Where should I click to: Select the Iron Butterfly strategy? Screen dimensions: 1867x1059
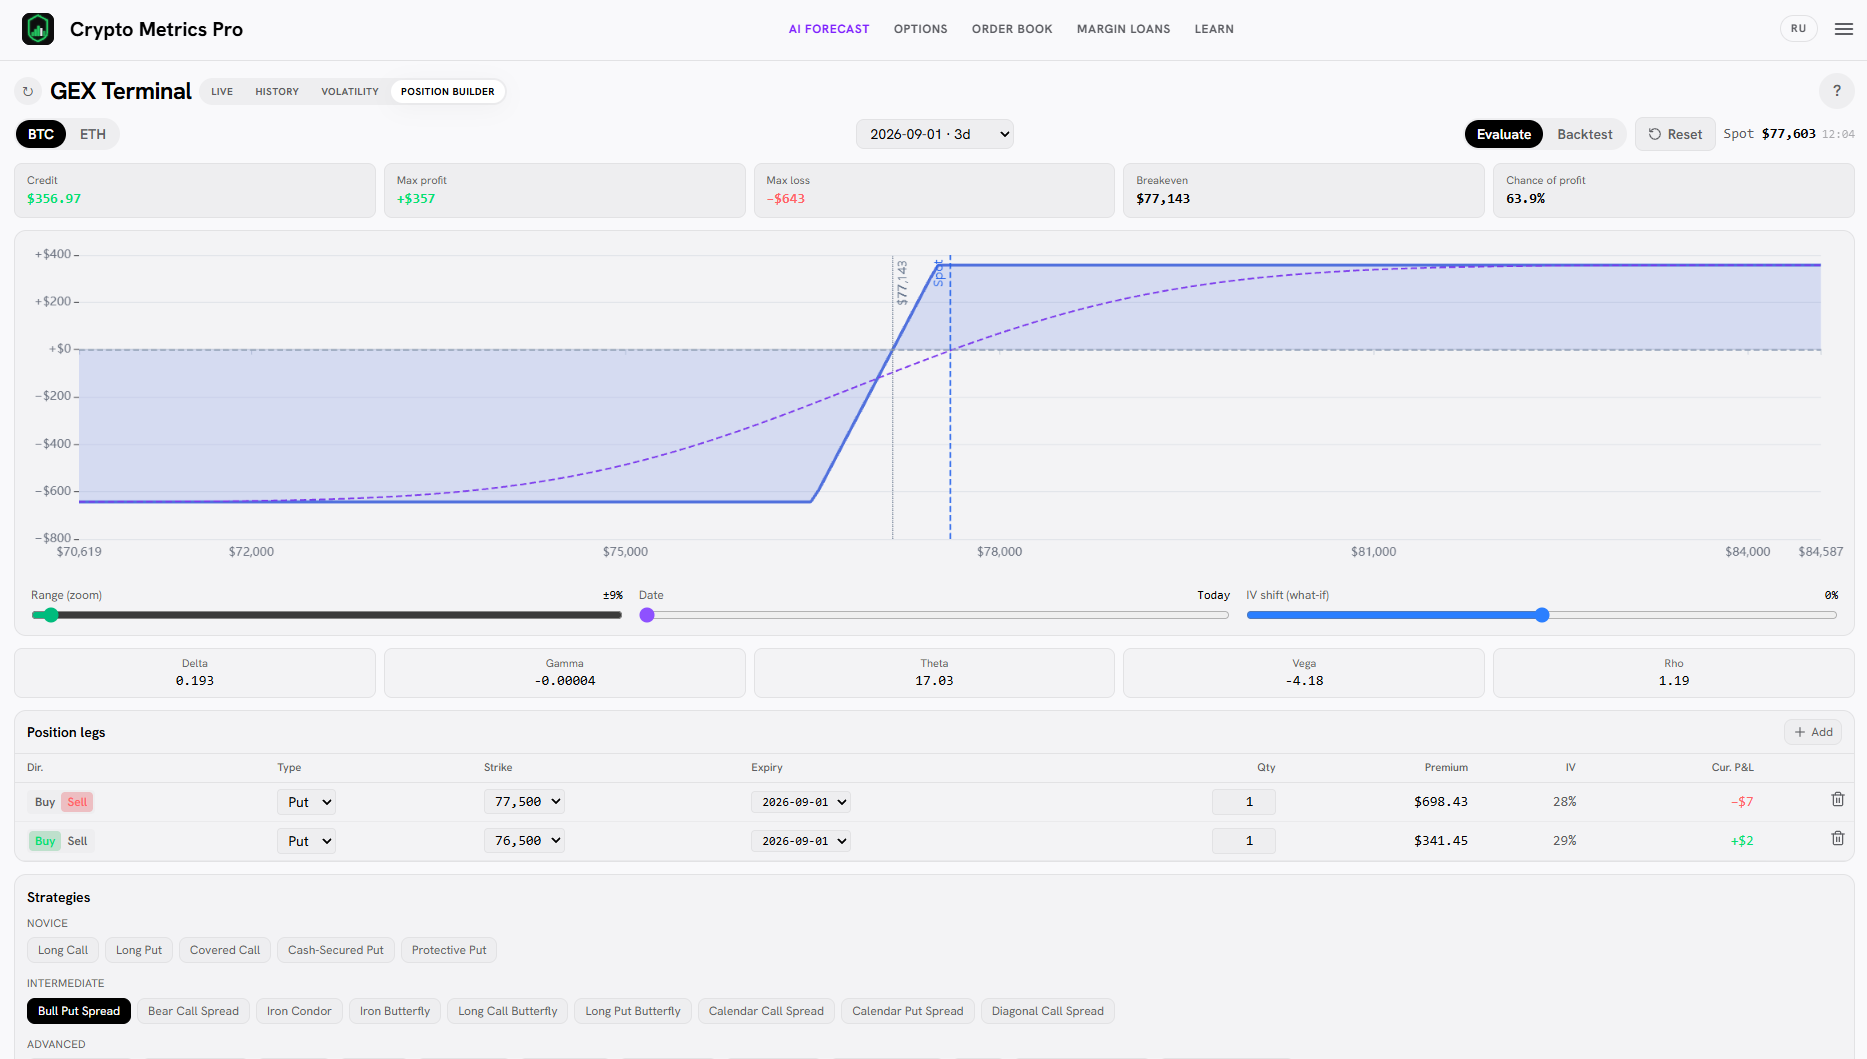pos(395,1011)
